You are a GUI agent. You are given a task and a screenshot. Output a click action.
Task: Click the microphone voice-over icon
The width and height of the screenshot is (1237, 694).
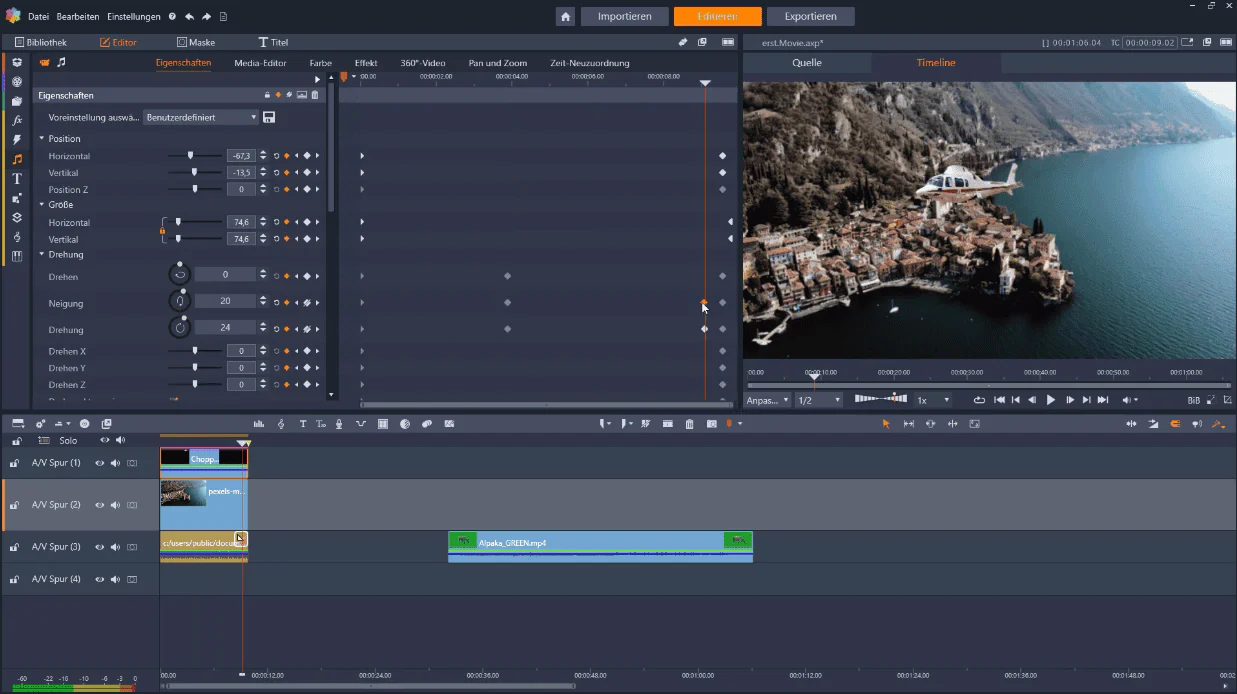coord(339,424)
